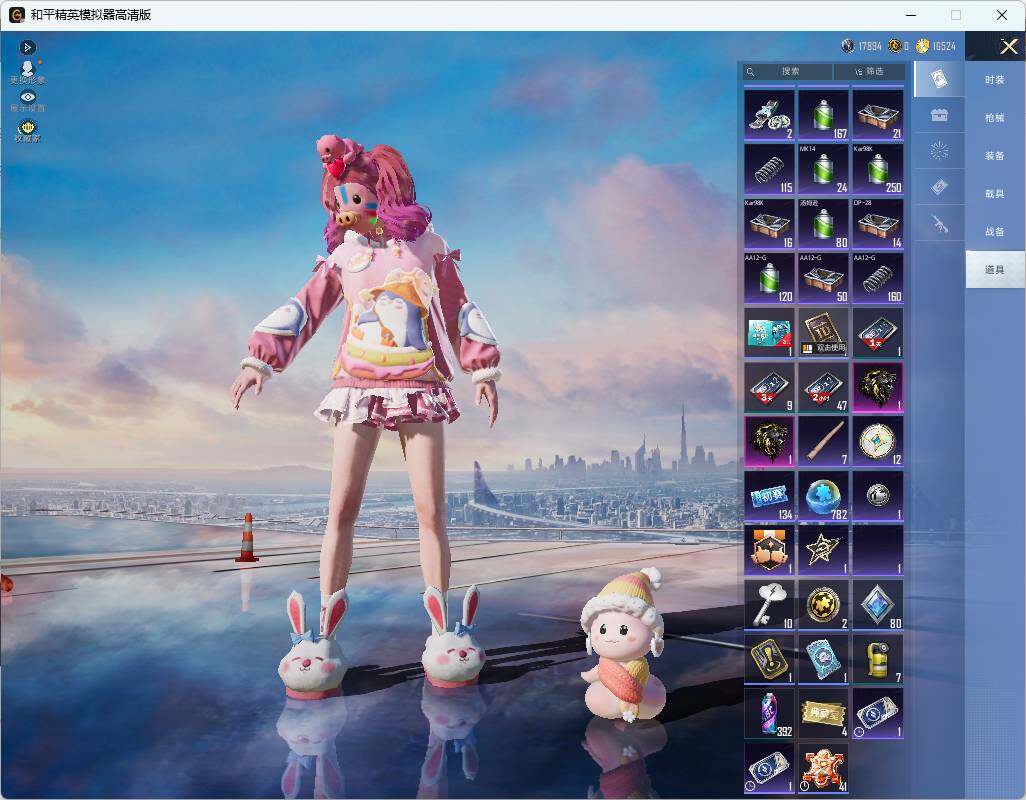This screenshot has height=800, width=1026.
Task: Switch to the 装备 equipment tab
Action: tap(995, 156)
